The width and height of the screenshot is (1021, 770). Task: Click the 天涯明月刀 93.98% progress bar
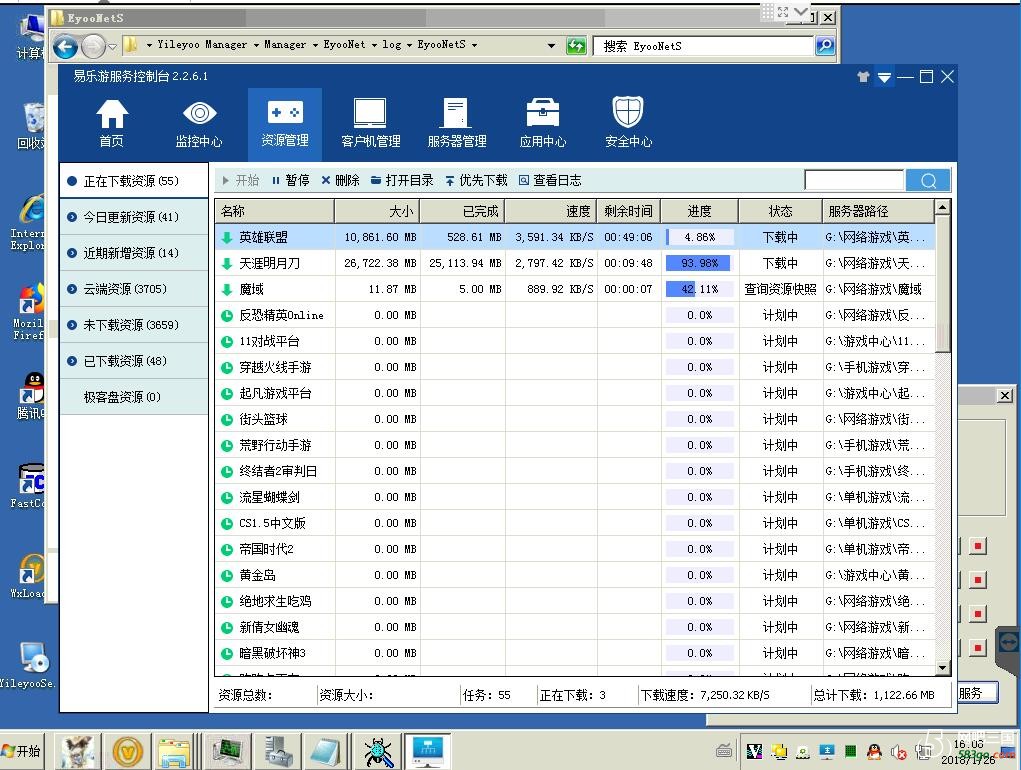point(699,263)
